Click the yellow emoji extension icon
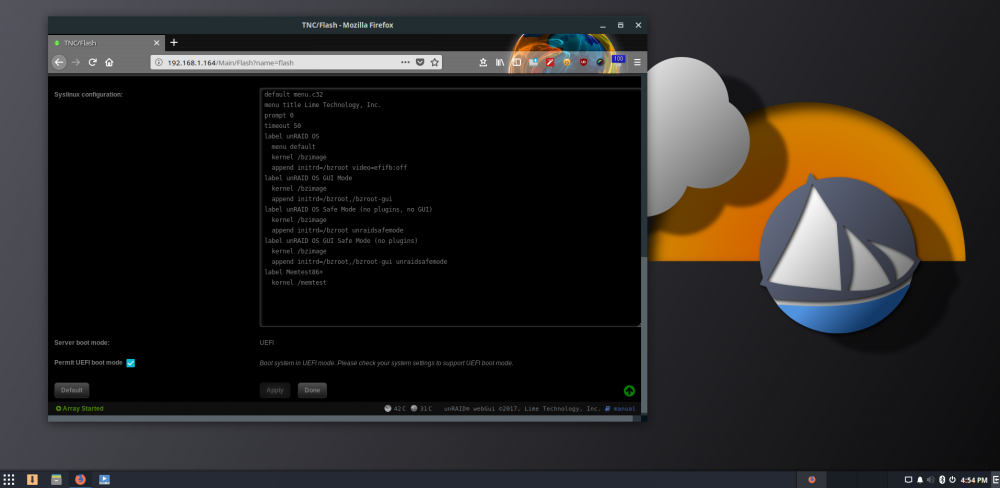Viewport: 1000px width, 488px height. click(566, 63)
